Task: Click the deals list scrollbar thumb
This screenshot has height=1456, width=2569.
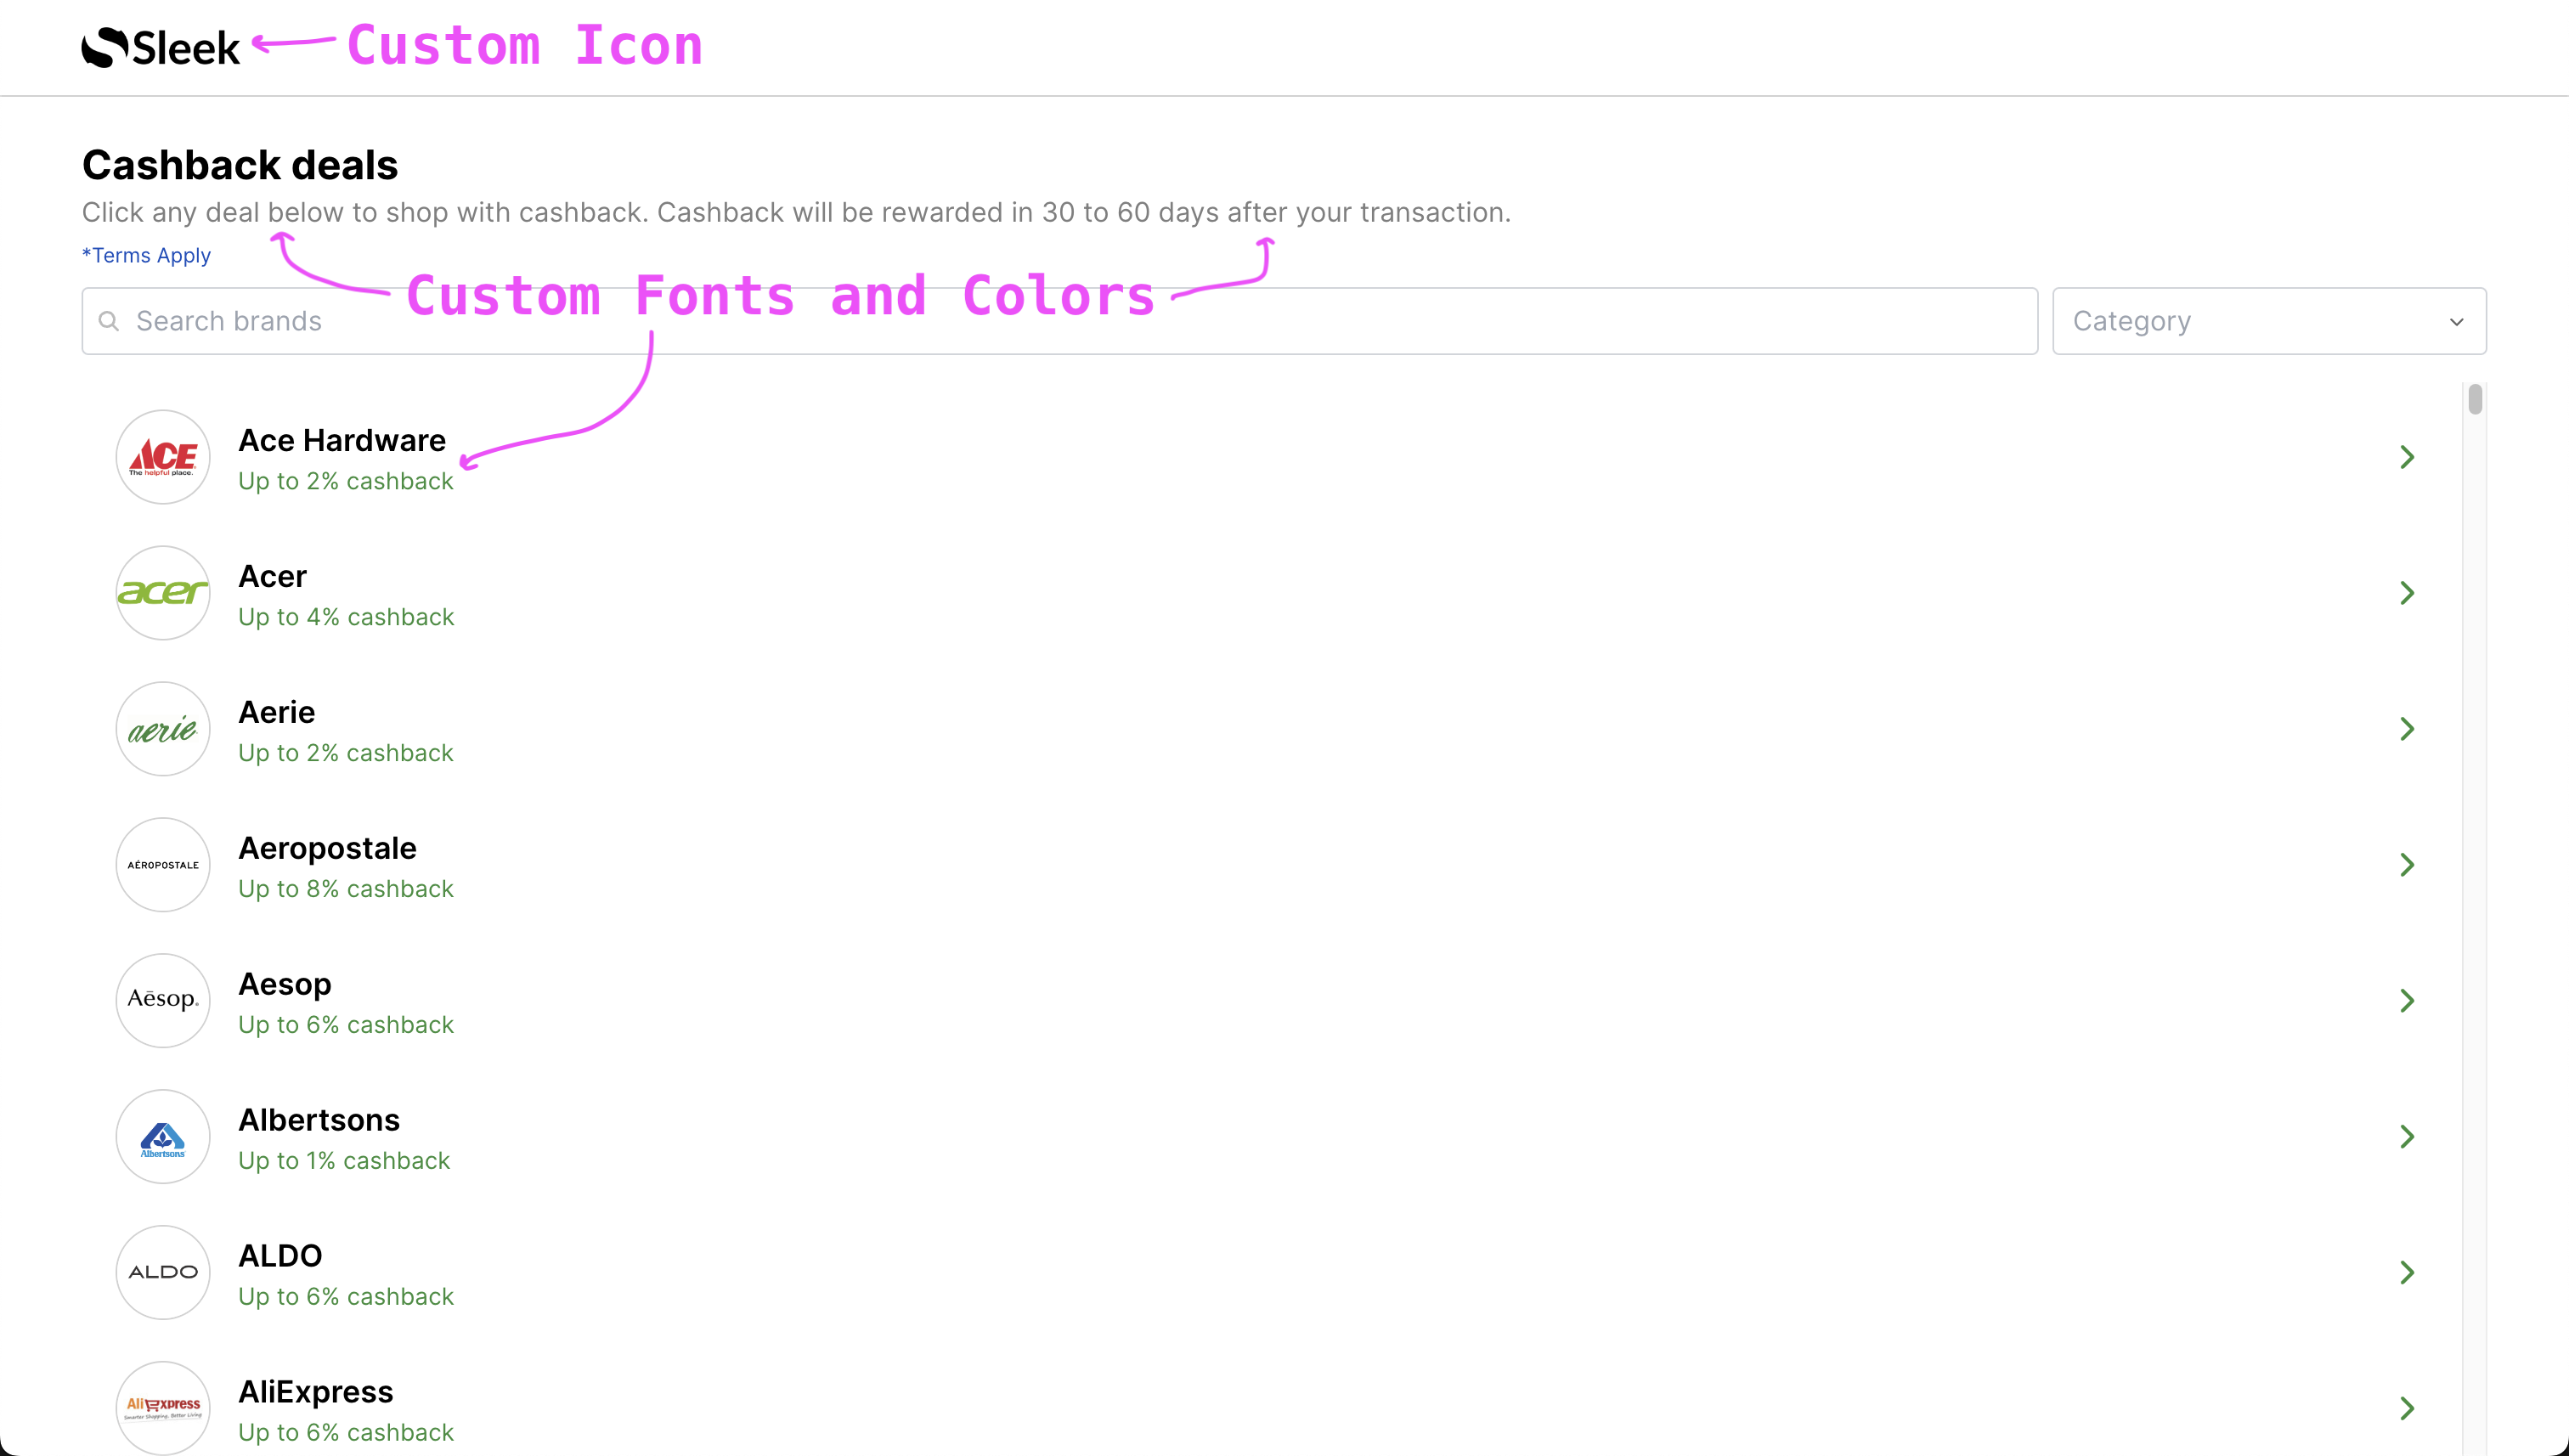Action: (2474, 399)
